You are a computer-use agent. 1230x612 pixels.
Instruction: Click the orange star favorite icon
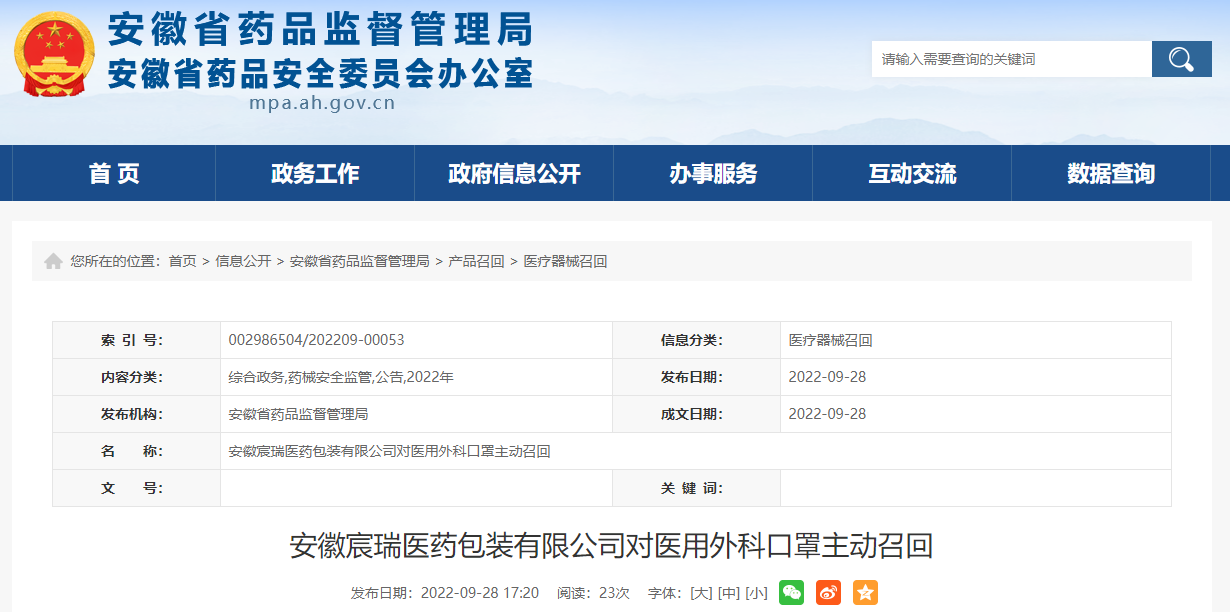point(865,592)
